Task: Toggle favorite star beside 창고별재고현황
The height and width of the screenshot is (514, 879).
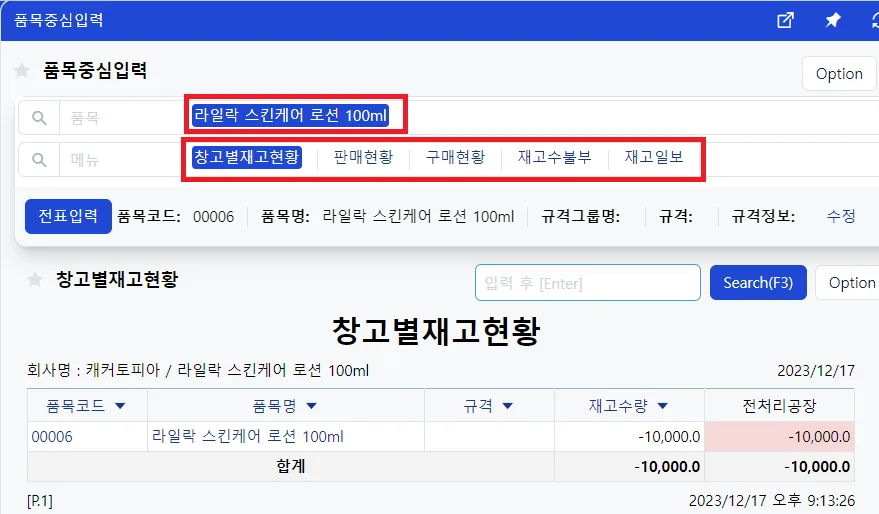Action: pyautogui.click(x=35, y=279)
